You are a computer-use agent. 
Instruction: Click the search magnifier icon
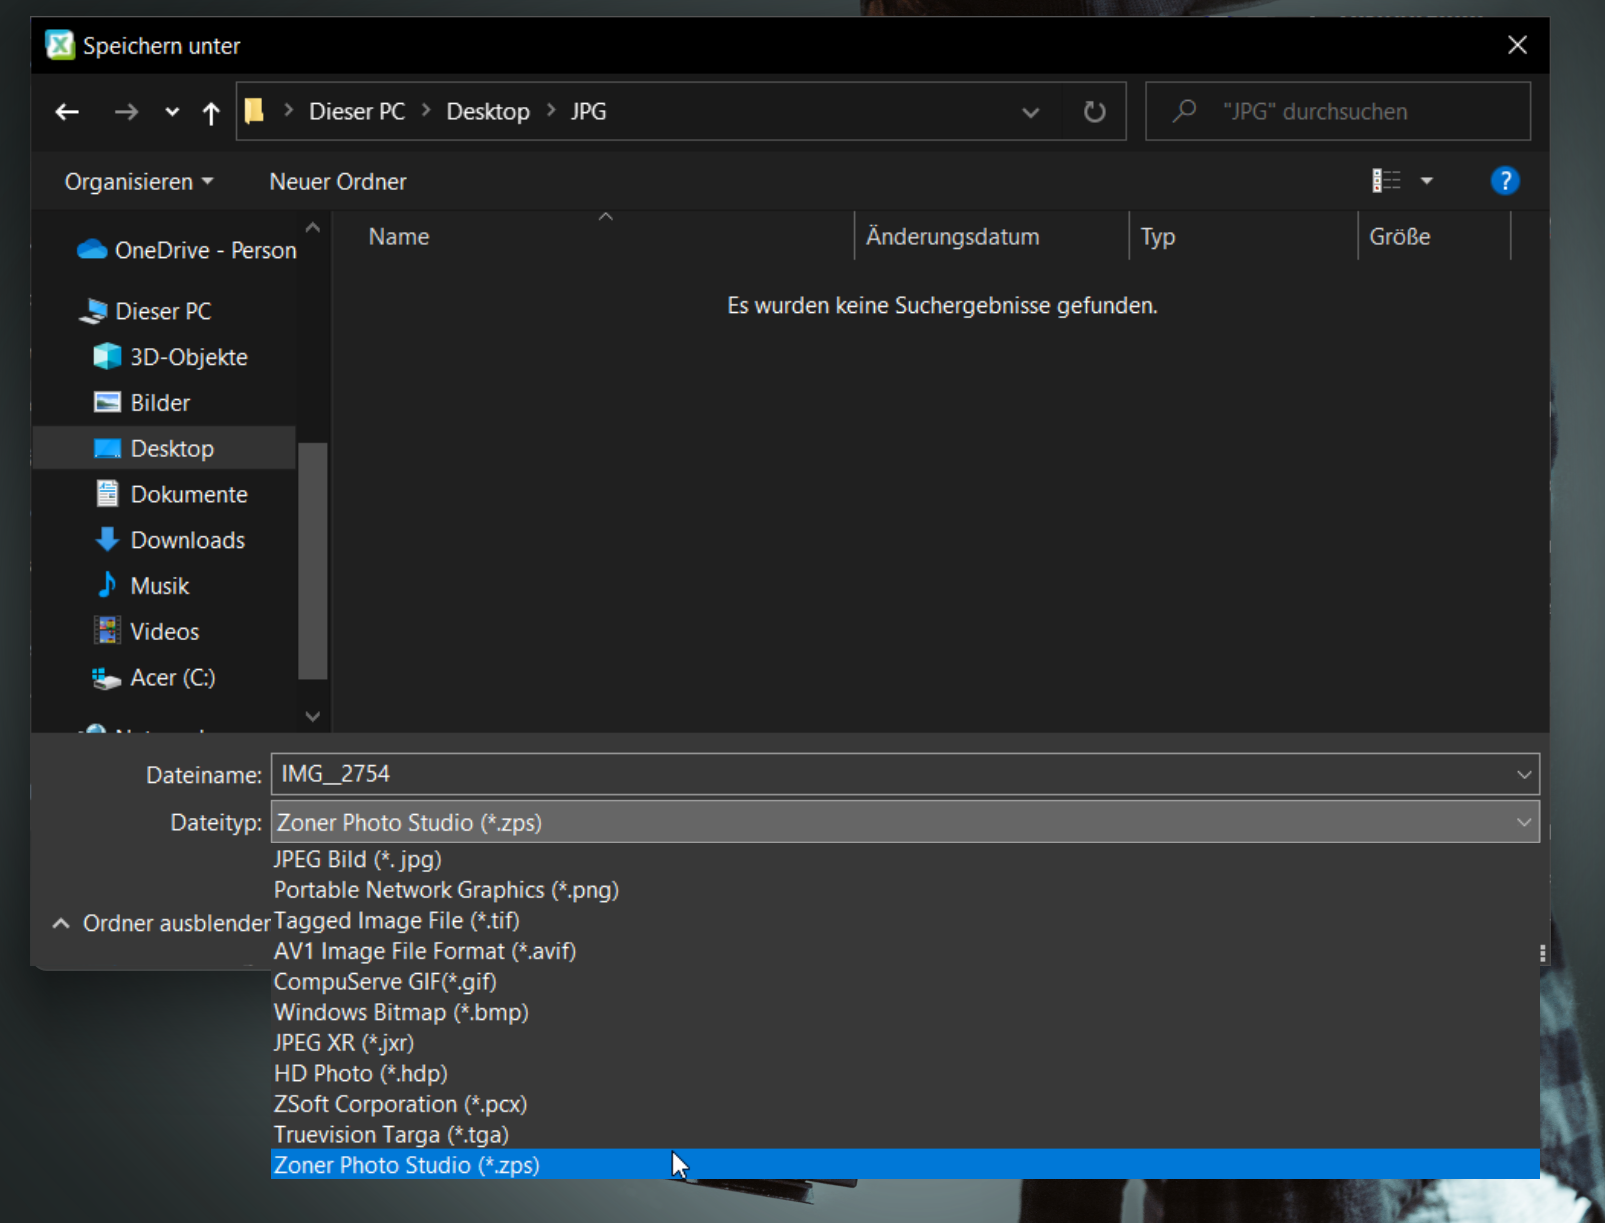pyautogui.click(x=1185, y=111)
